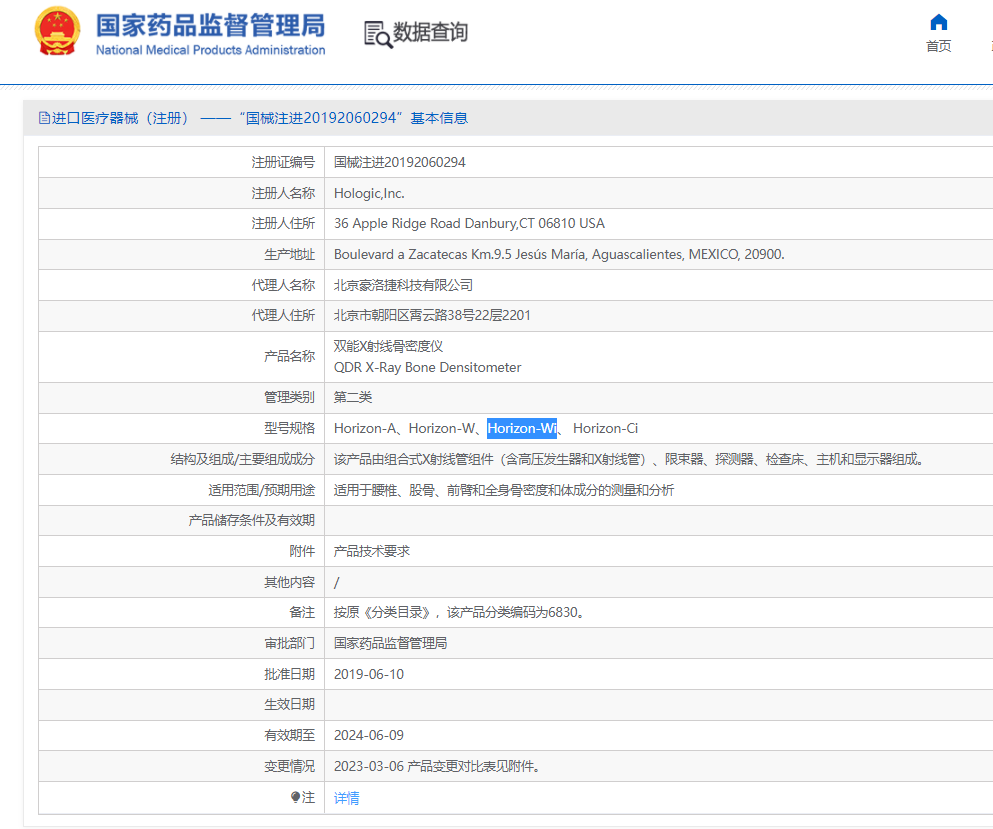Click the bulb icon beside 注
Viewport: 993px width, 829px height.
coord(295,797)
